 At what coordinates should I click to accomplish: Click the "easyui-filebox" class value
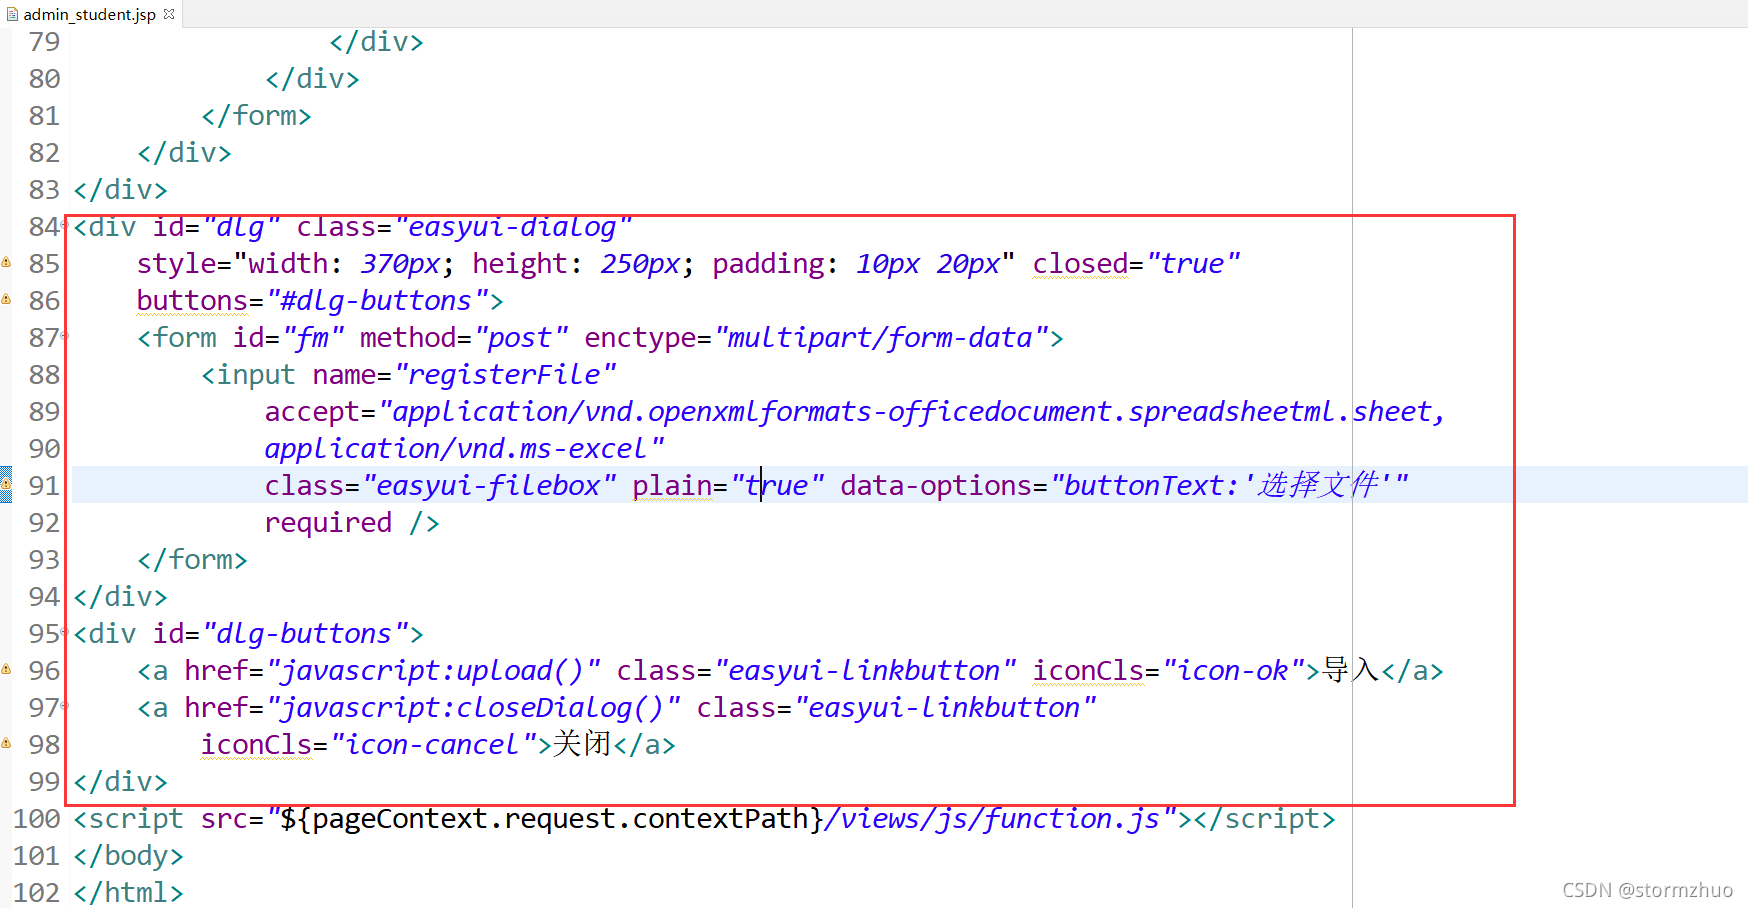click(x=489, y=486)
